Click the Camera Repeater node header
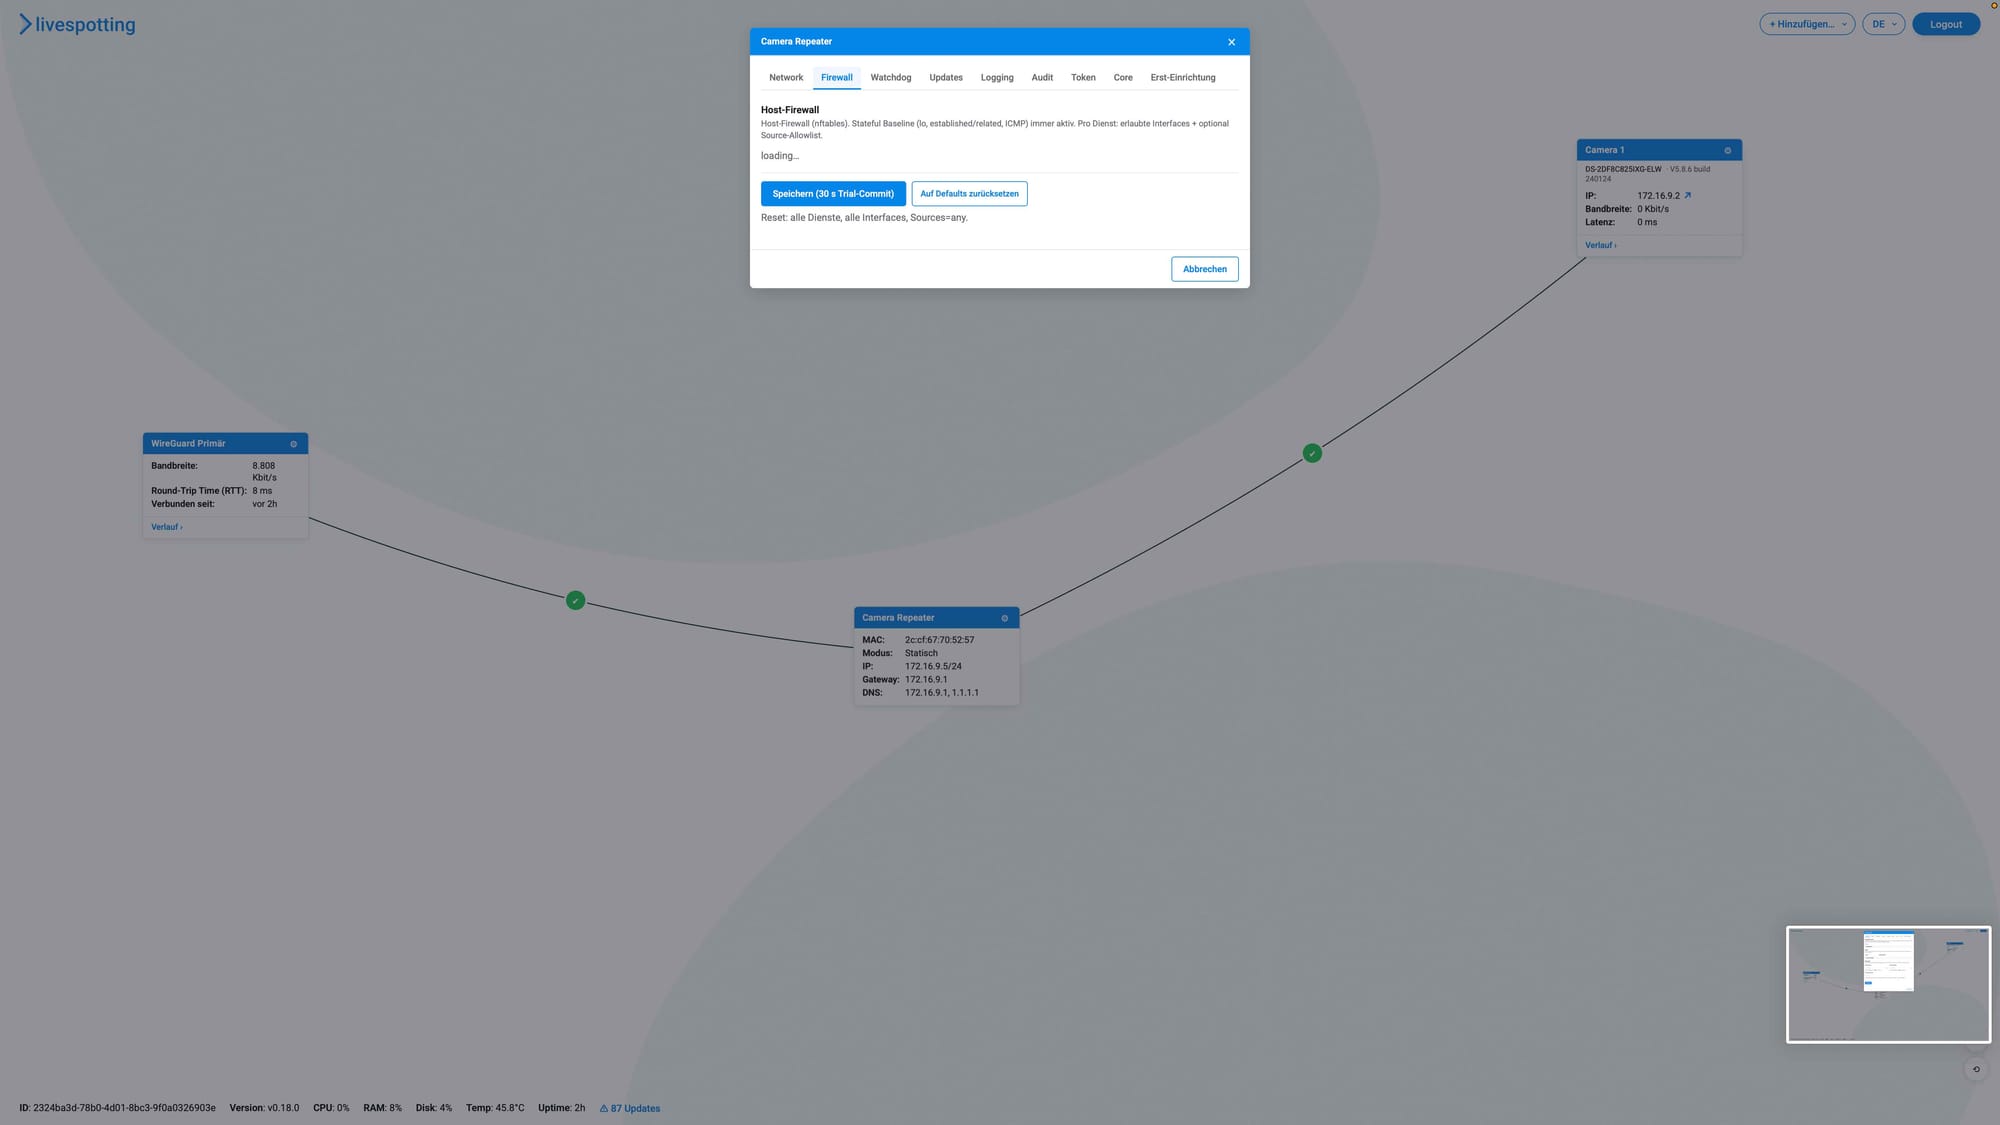Image resolution: width=2000 pixels, height=1125 pixels. click(936, 618)
